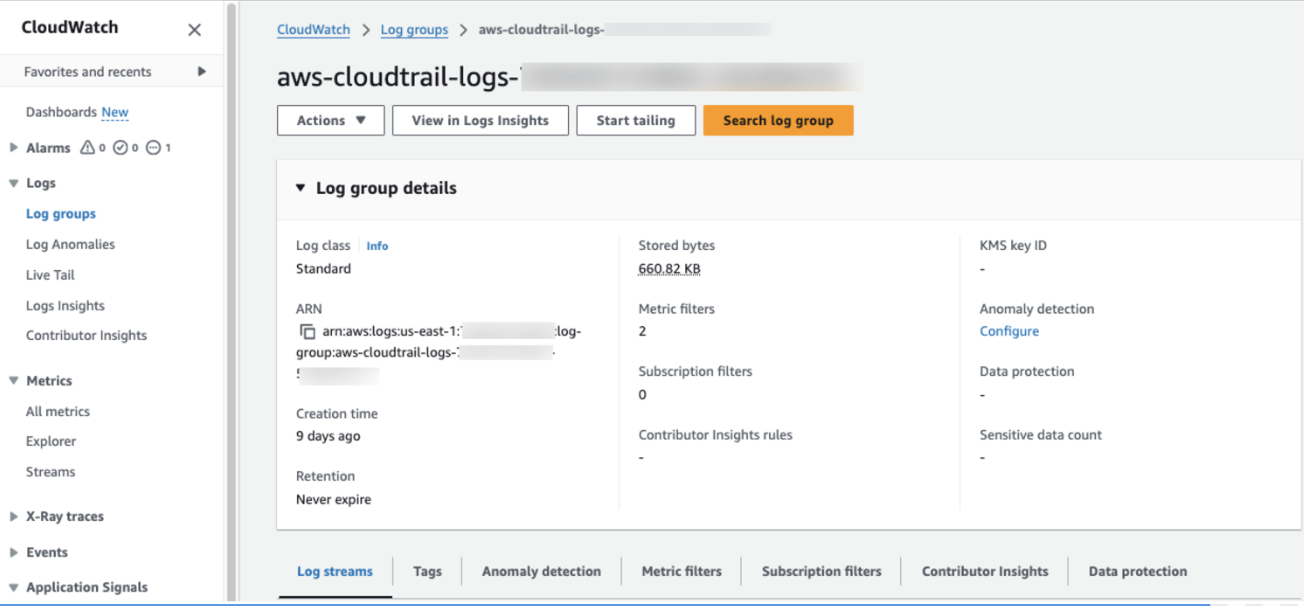The width and height of the screenshot is (1304, 606).
Task: Collapse the Log group details panel
Action: (300, 187)
